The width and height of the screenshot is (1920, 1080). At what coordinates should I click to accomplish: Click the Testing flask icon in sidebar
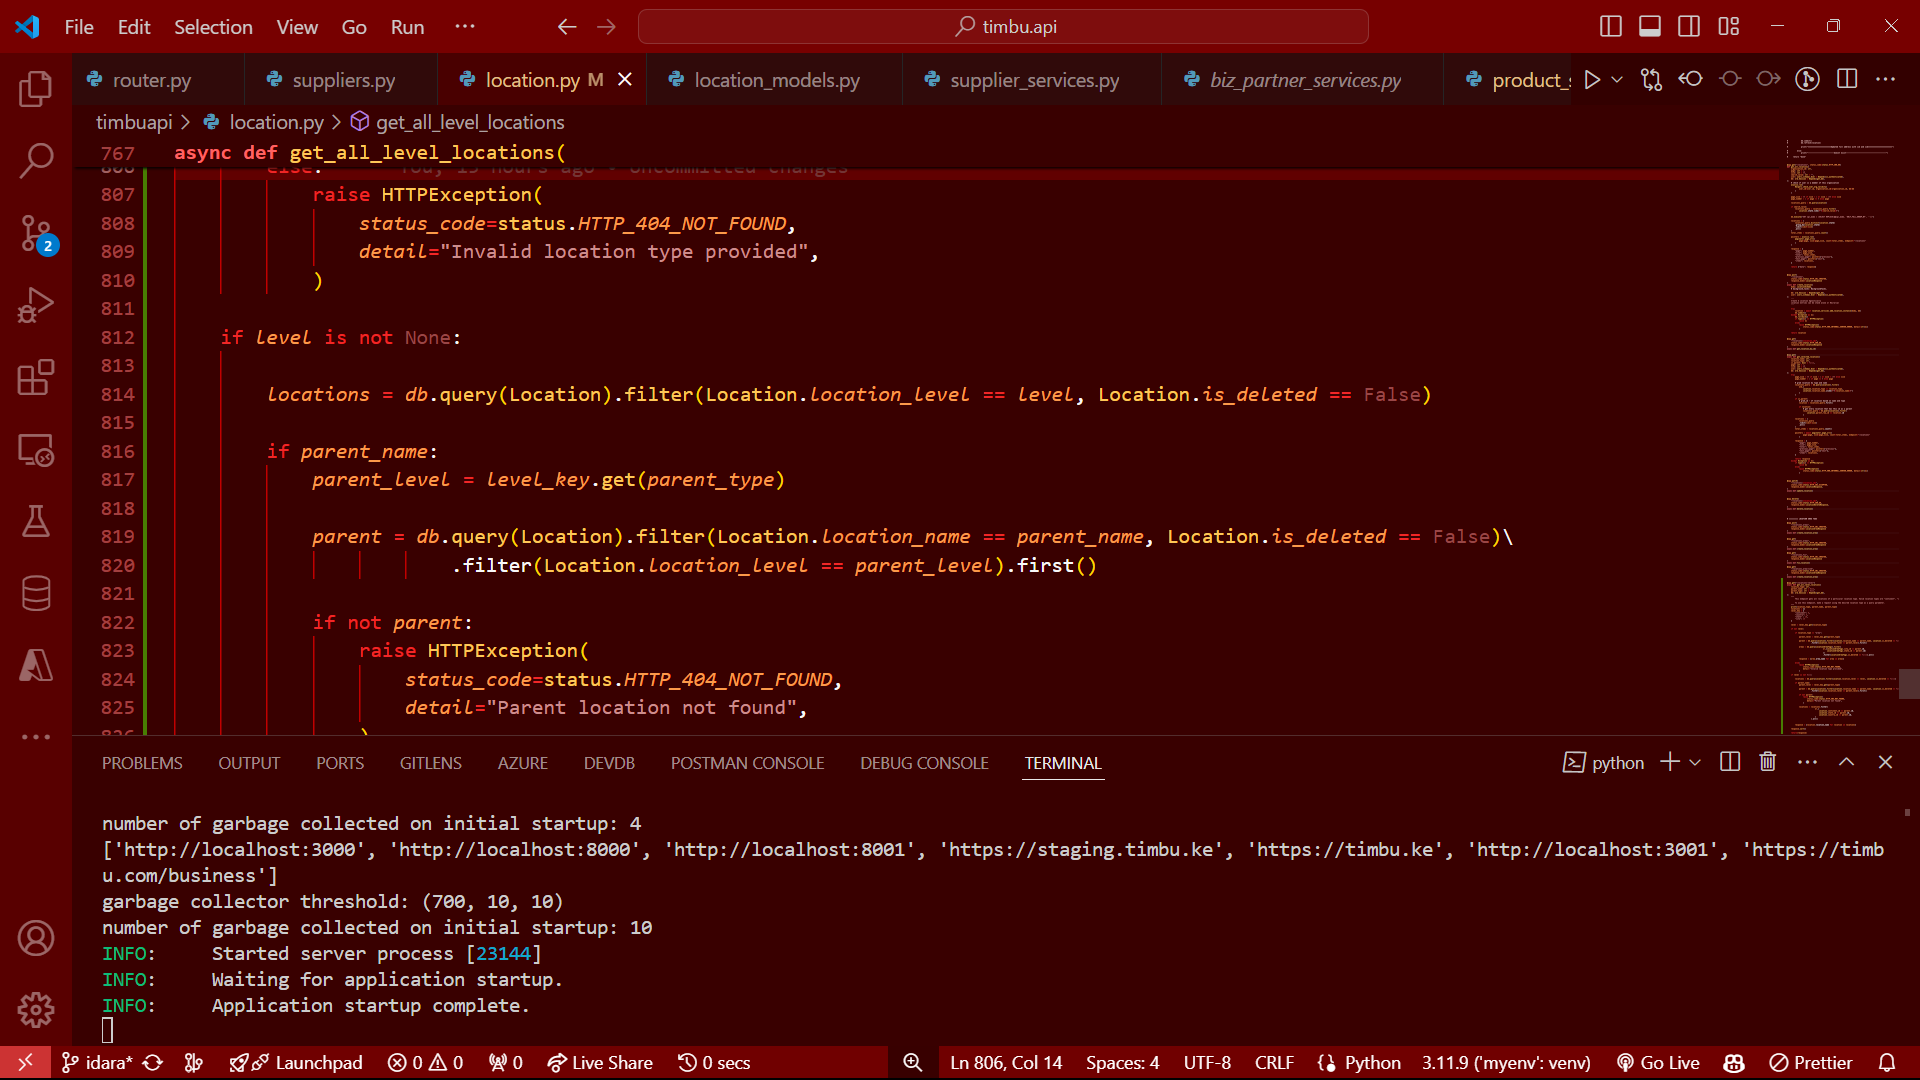(36, 521)
